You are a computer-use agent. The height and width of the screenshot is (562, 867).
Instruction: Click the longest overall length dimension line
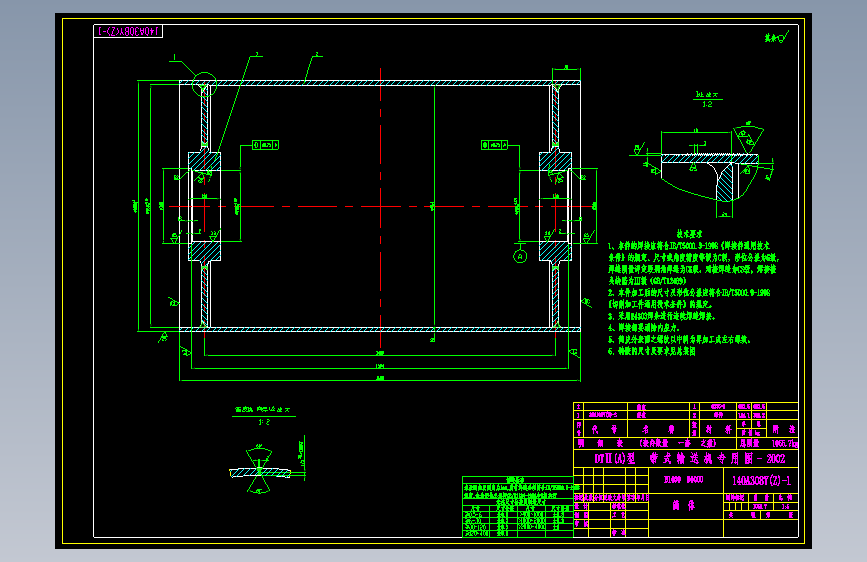click(380, 381)
